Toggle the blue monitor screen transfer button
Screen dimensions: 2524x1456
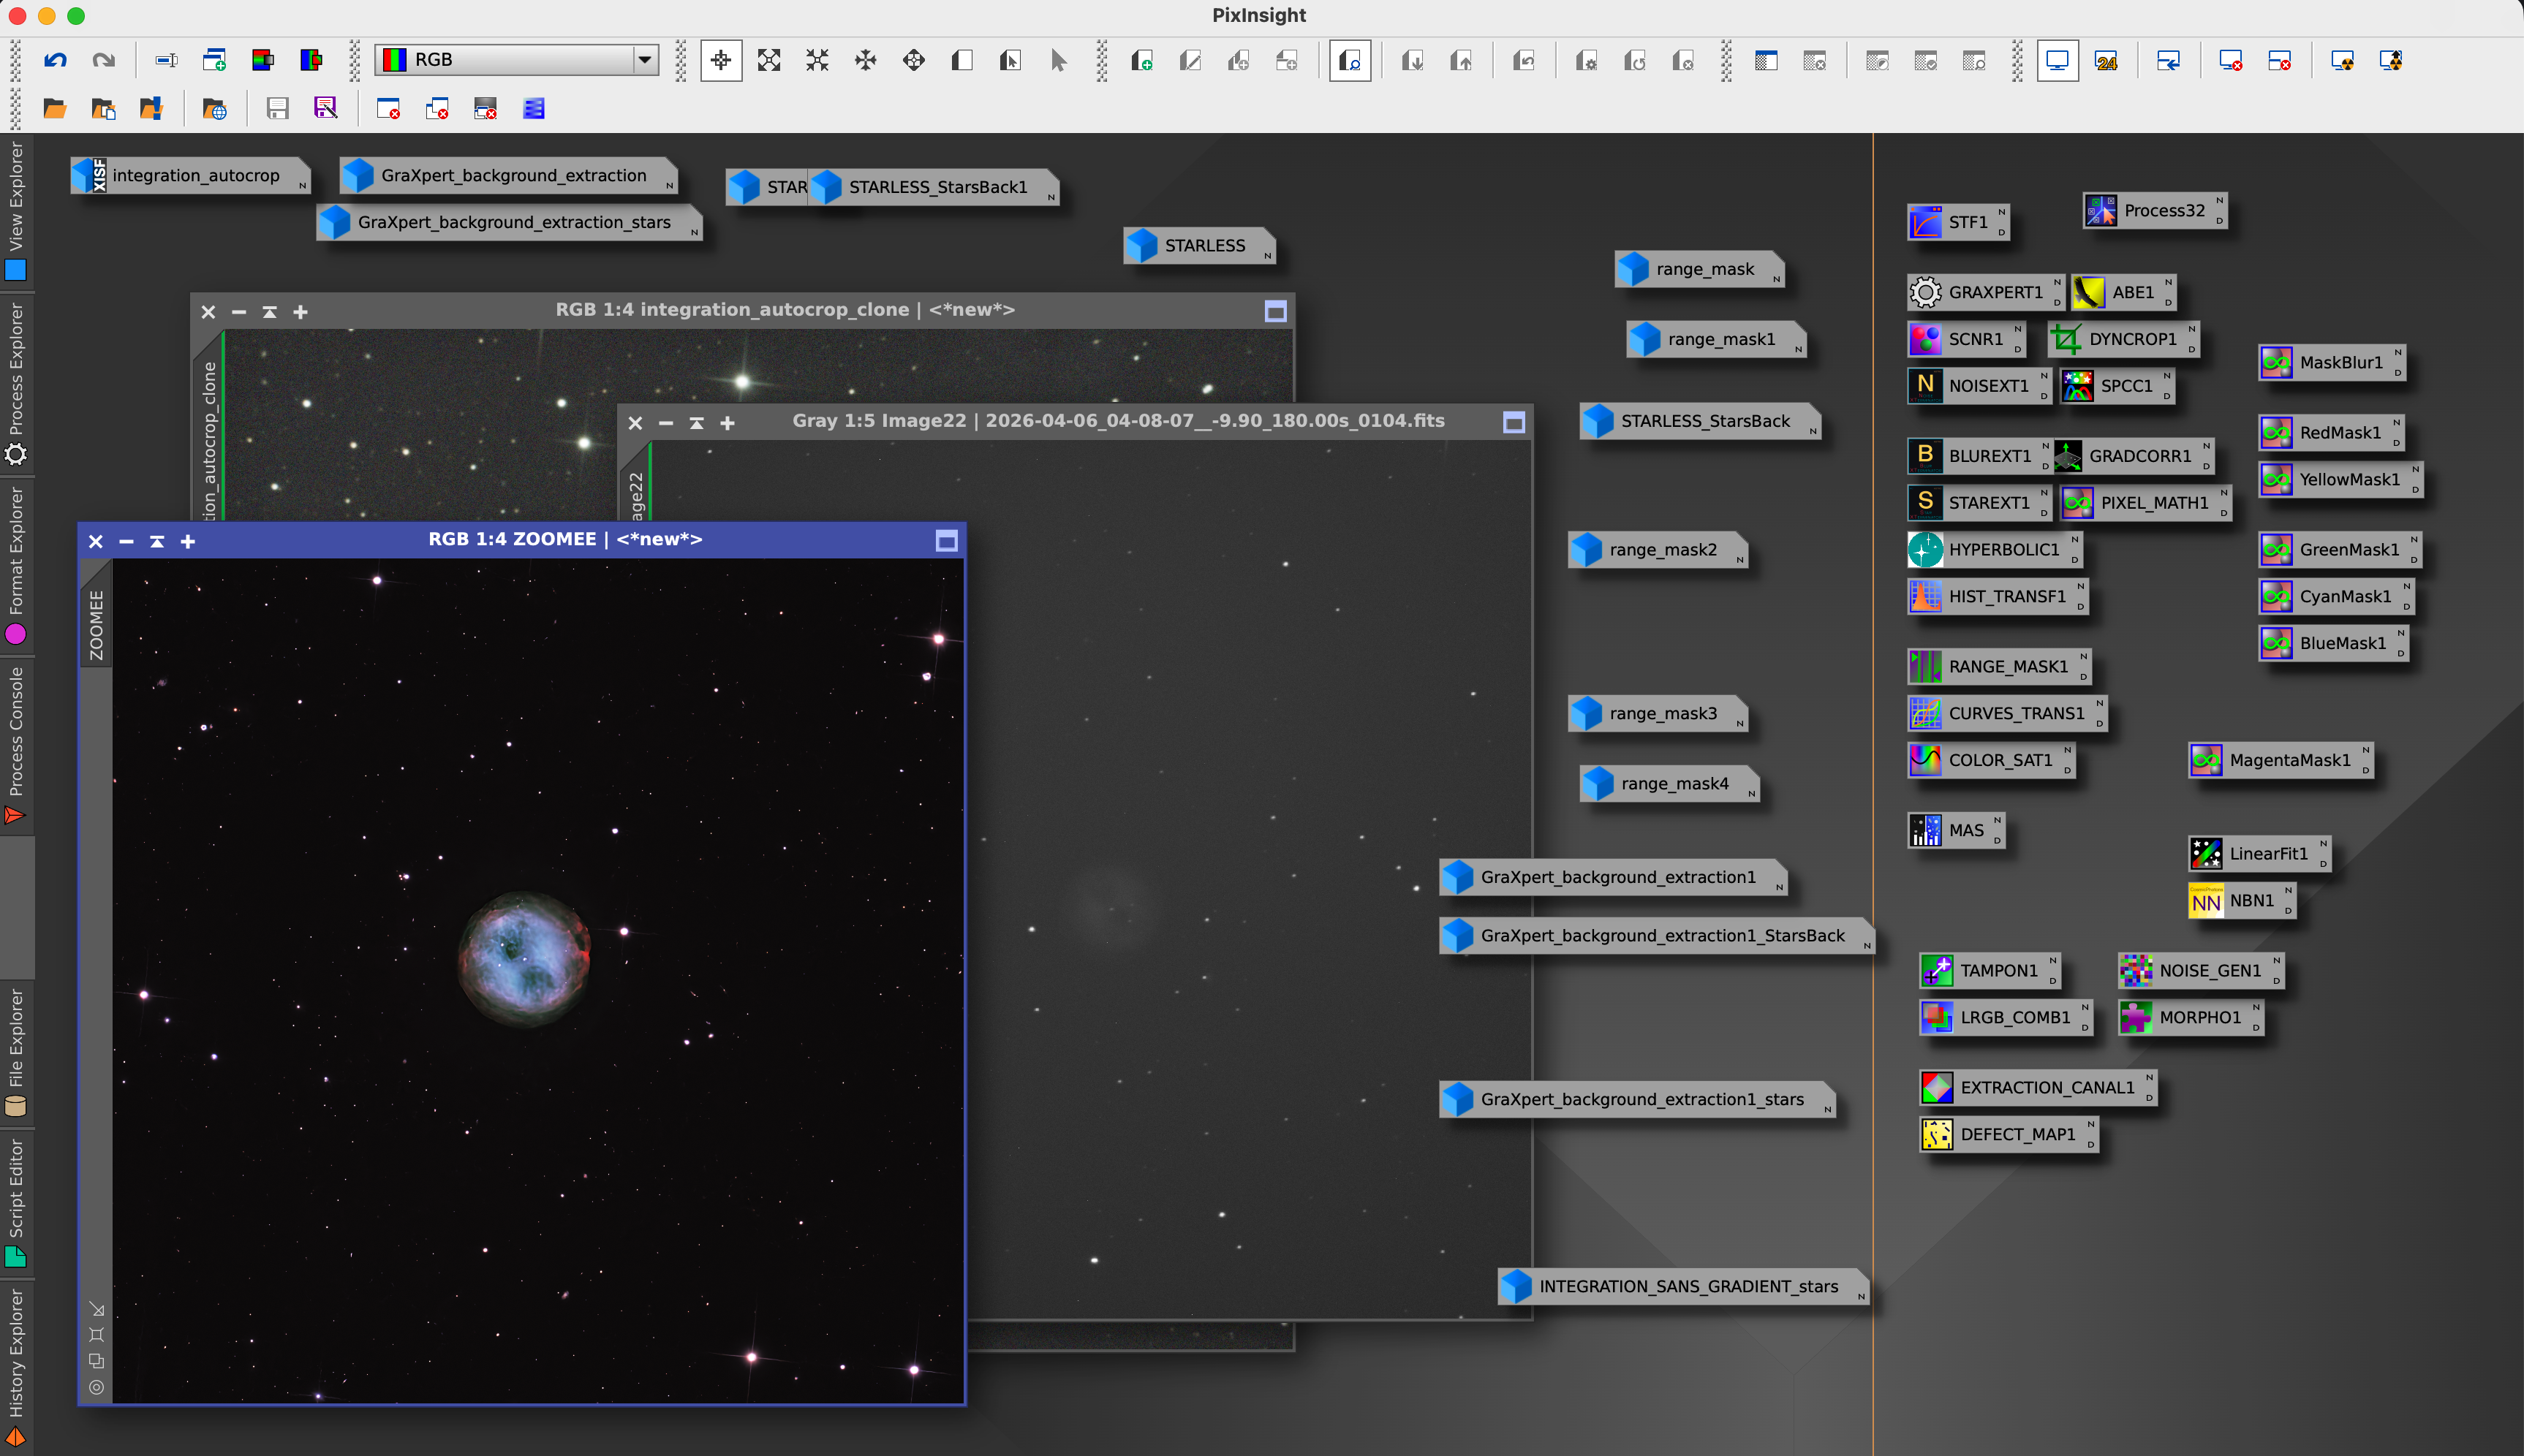[2057, 60]
